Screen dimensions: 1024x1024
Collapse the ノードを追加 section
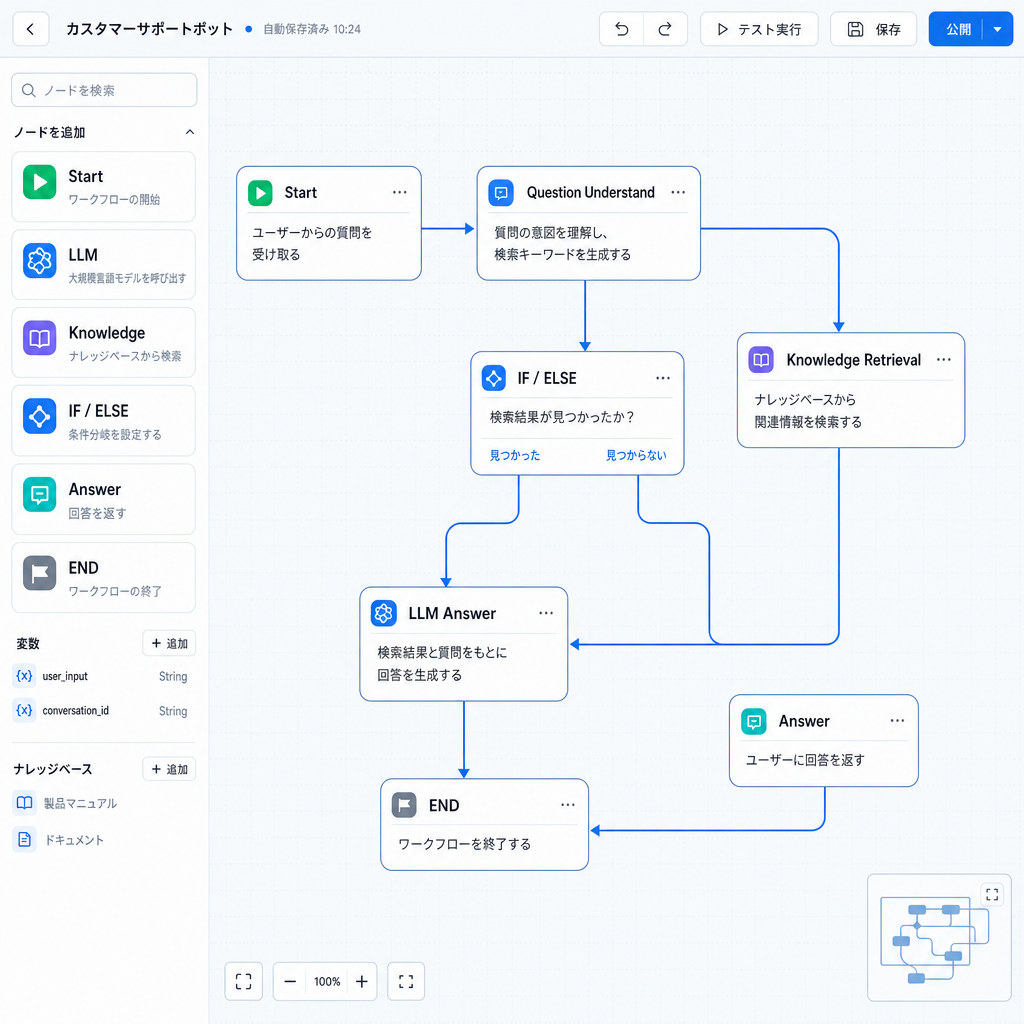(189, 132)
